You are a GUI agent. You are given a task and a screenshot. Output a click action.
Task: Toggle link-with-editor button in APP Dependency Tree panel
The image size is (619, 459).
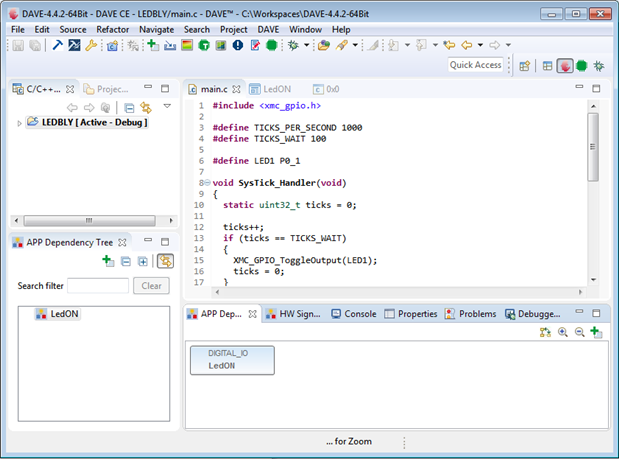point(164,261)
